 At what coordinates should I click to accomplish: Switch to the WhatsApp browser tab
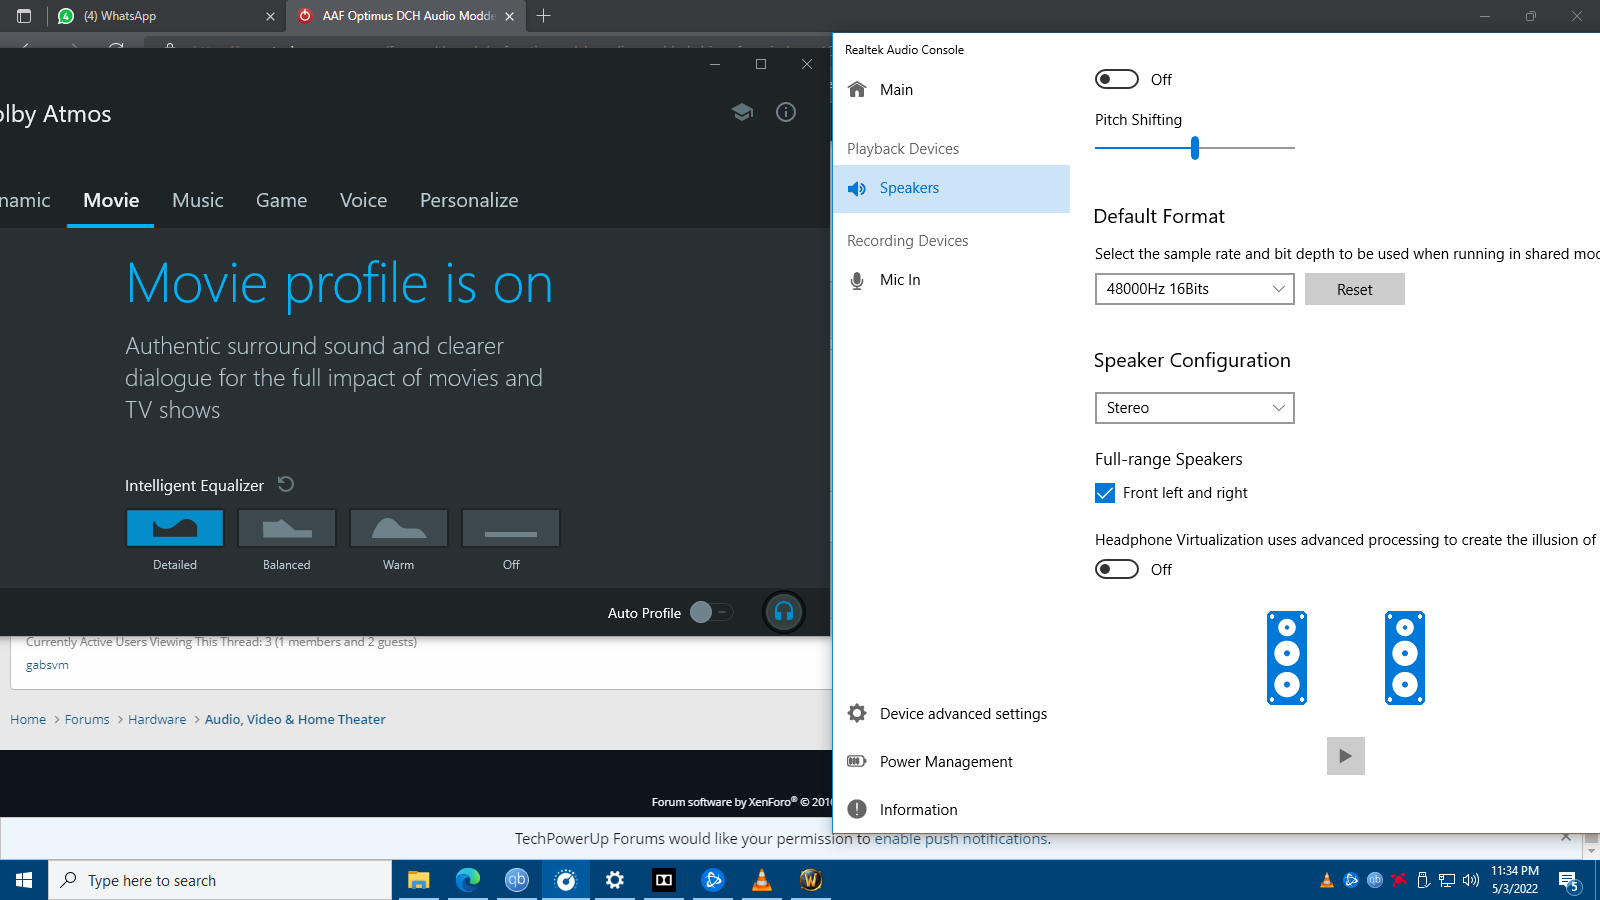(165, 16)
